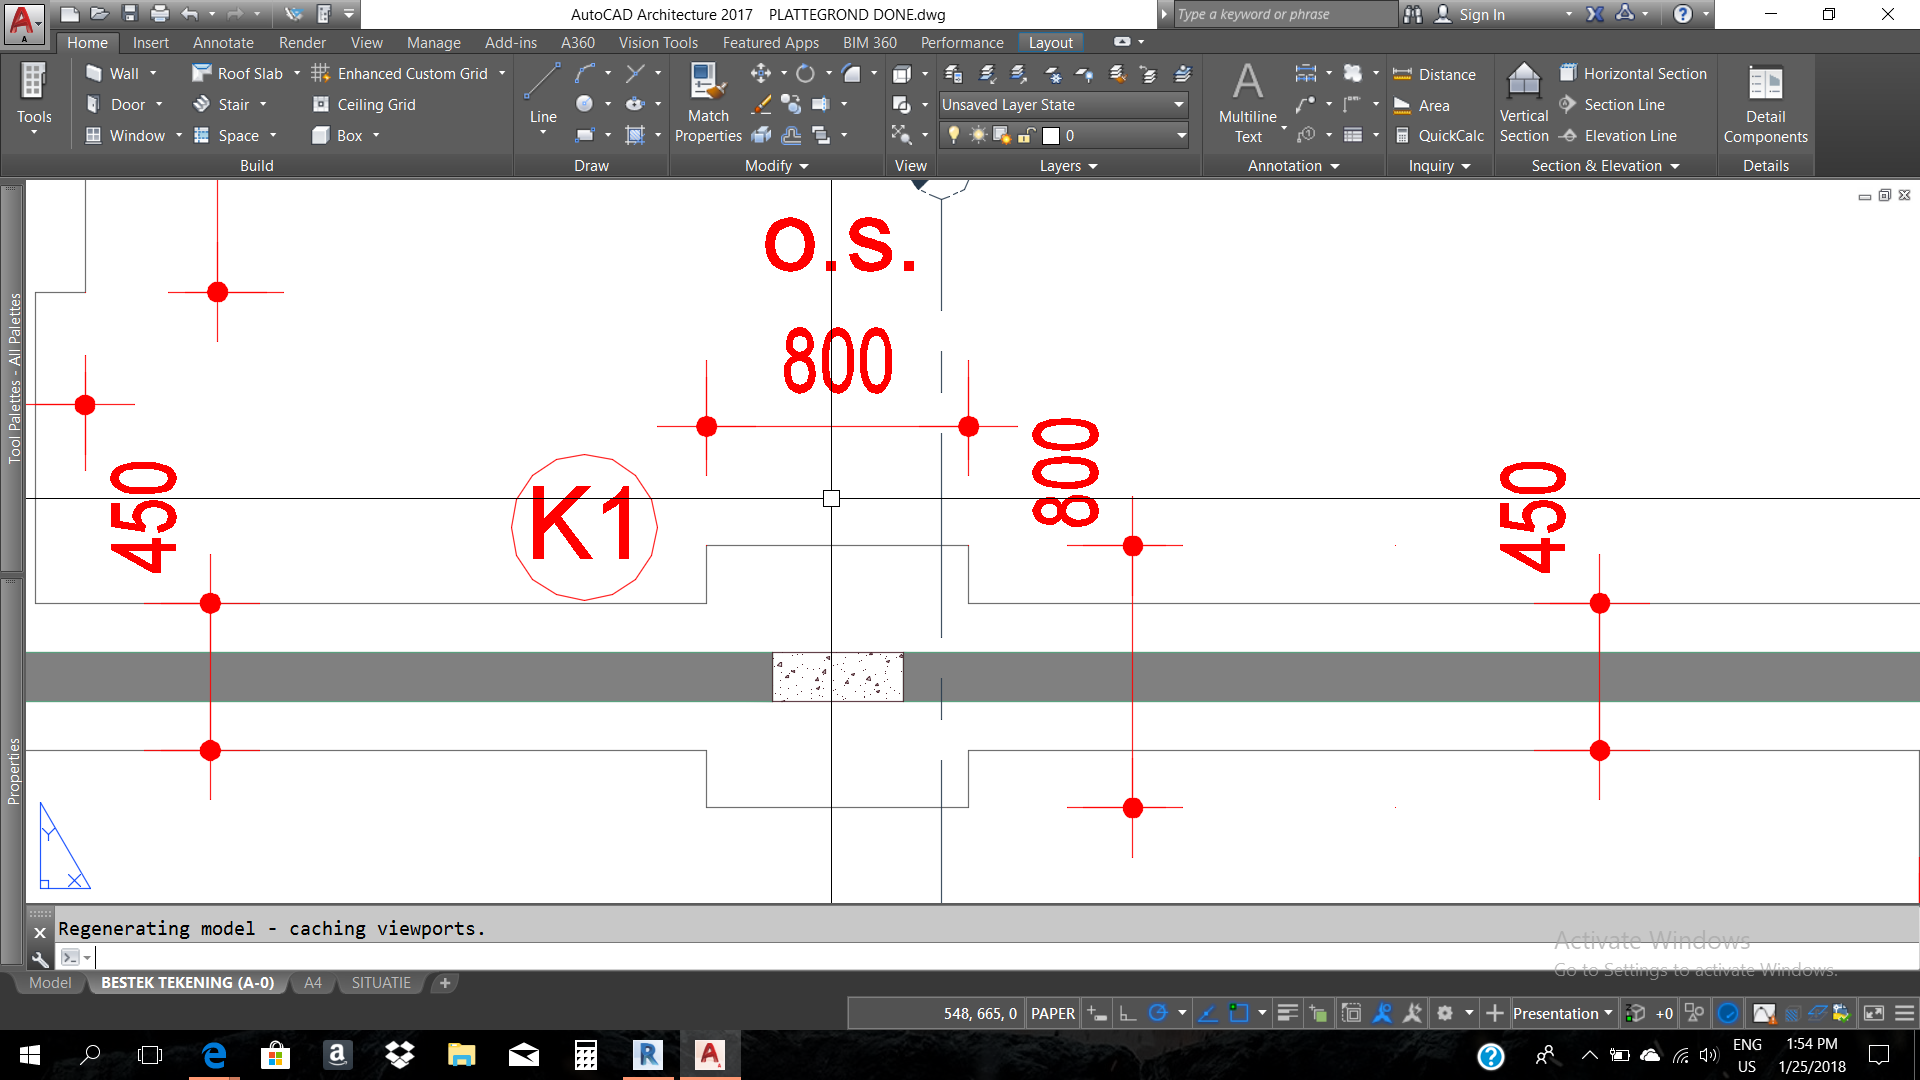Screen dimensions: 1920x1080
Task: Open QuickCalc calculator tool
Action: point(1439,136)
